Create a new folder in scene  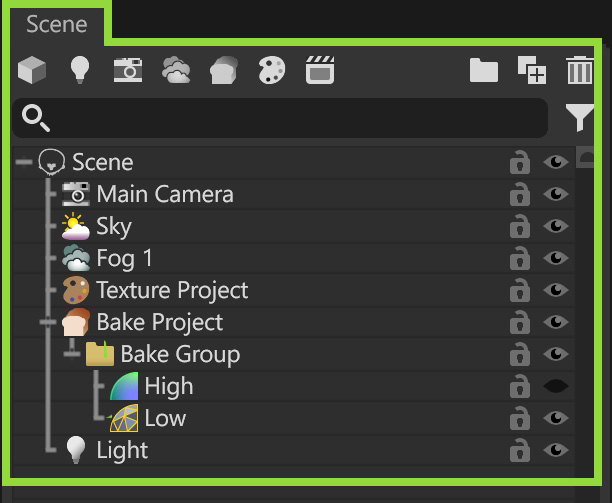click(x=484, y=70)
